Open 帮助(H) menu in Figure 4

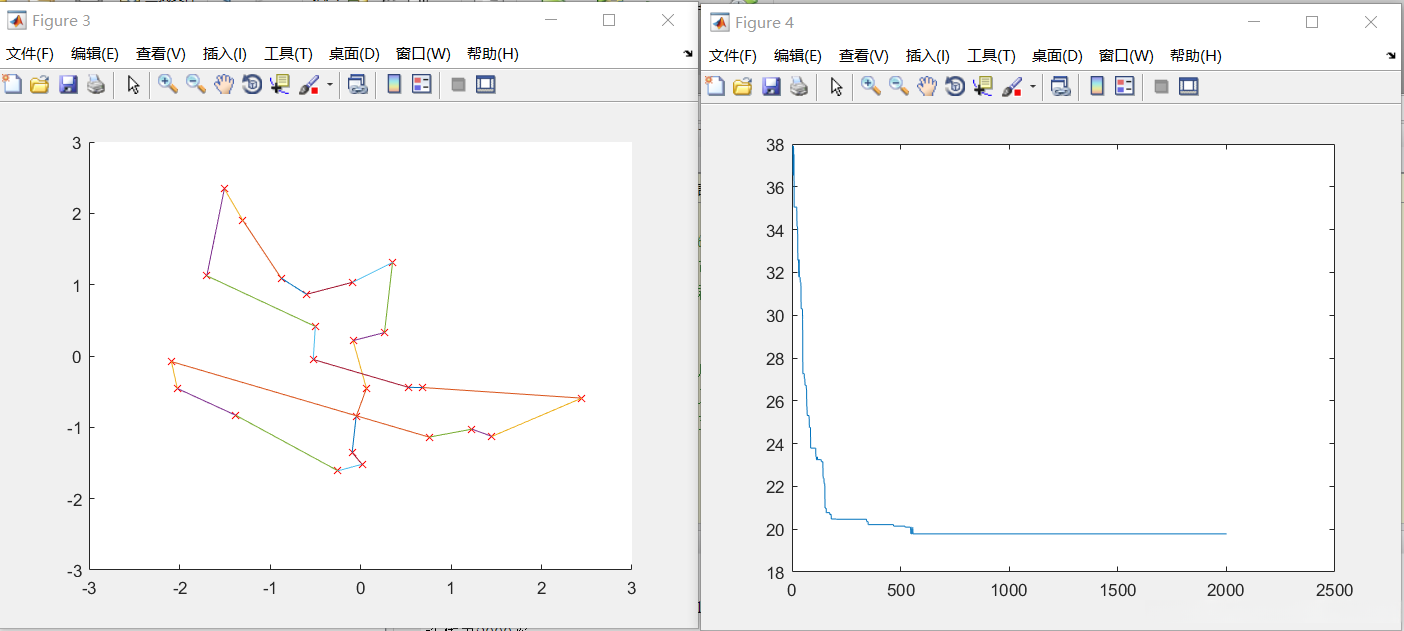click(x=1195, y=56)
